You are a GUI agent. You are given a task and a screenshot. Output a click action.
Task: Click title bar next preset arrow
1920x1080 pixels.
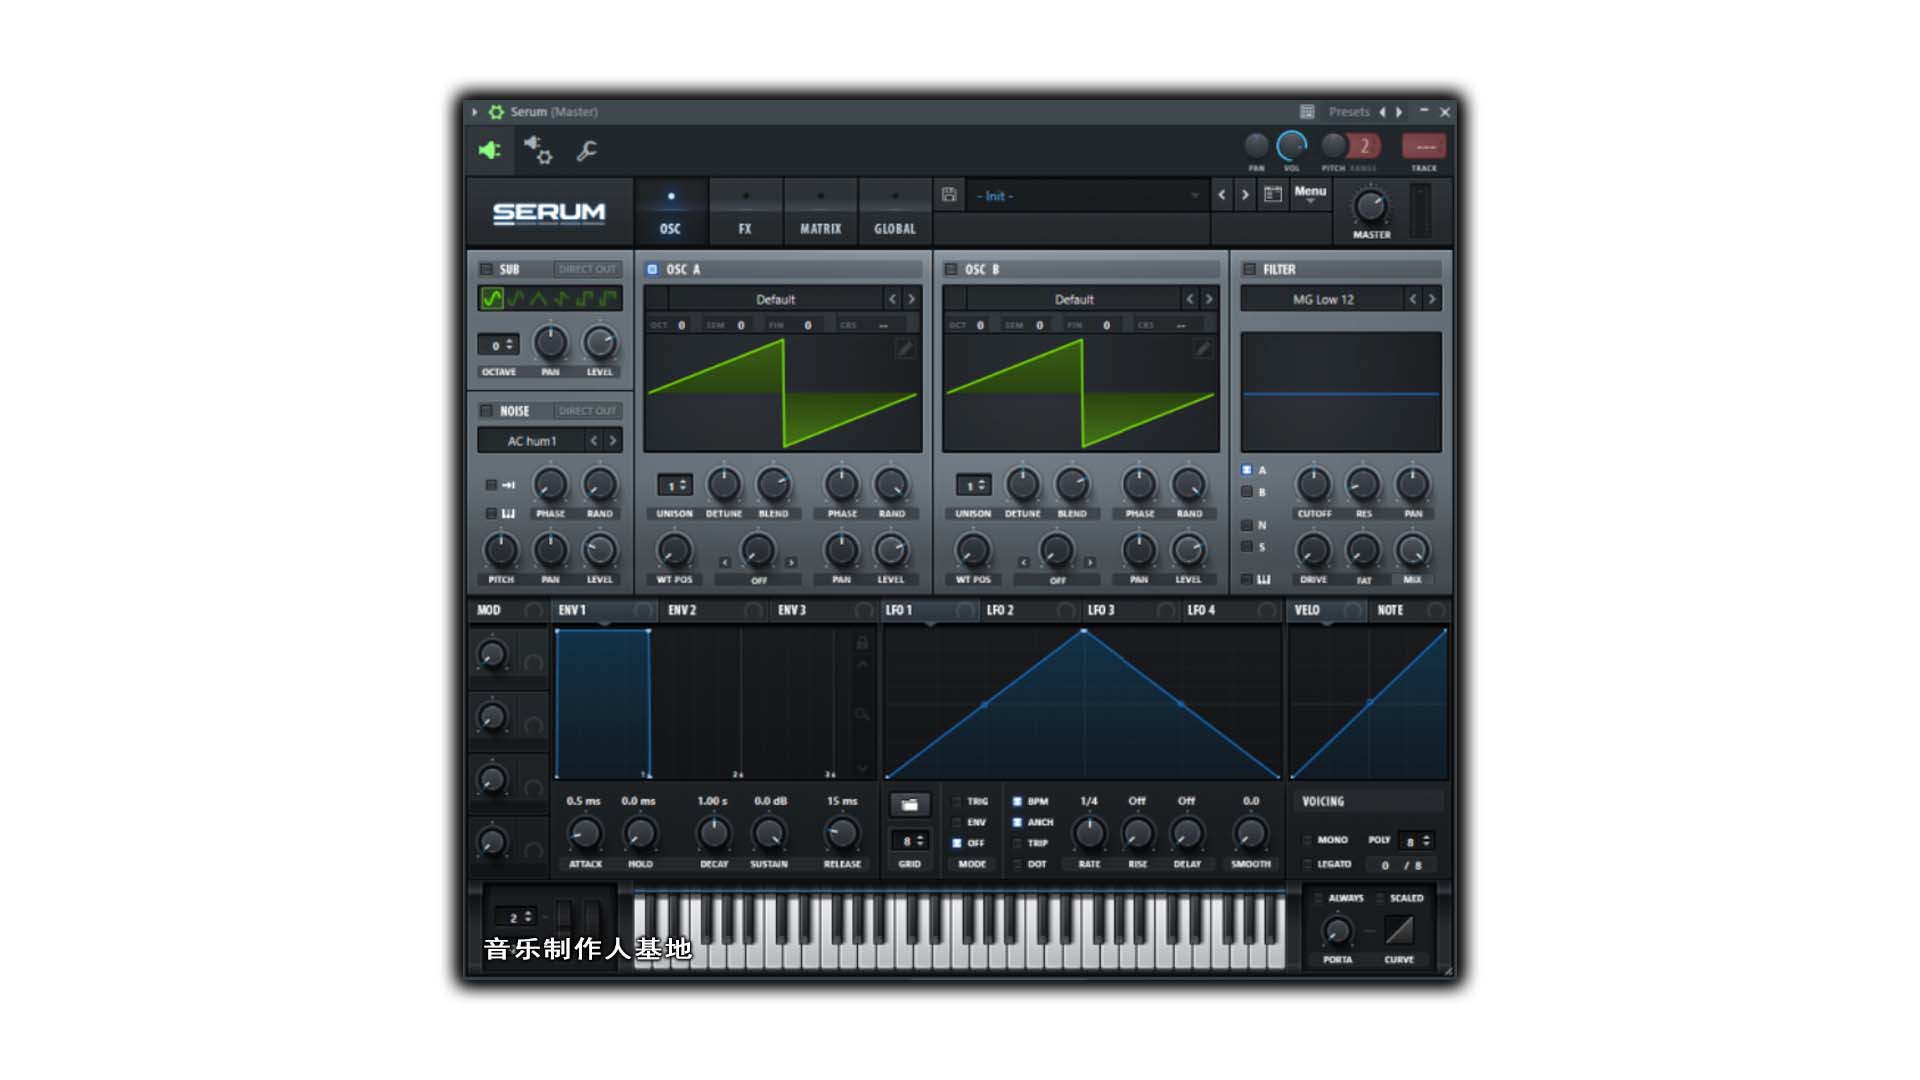1399,112
